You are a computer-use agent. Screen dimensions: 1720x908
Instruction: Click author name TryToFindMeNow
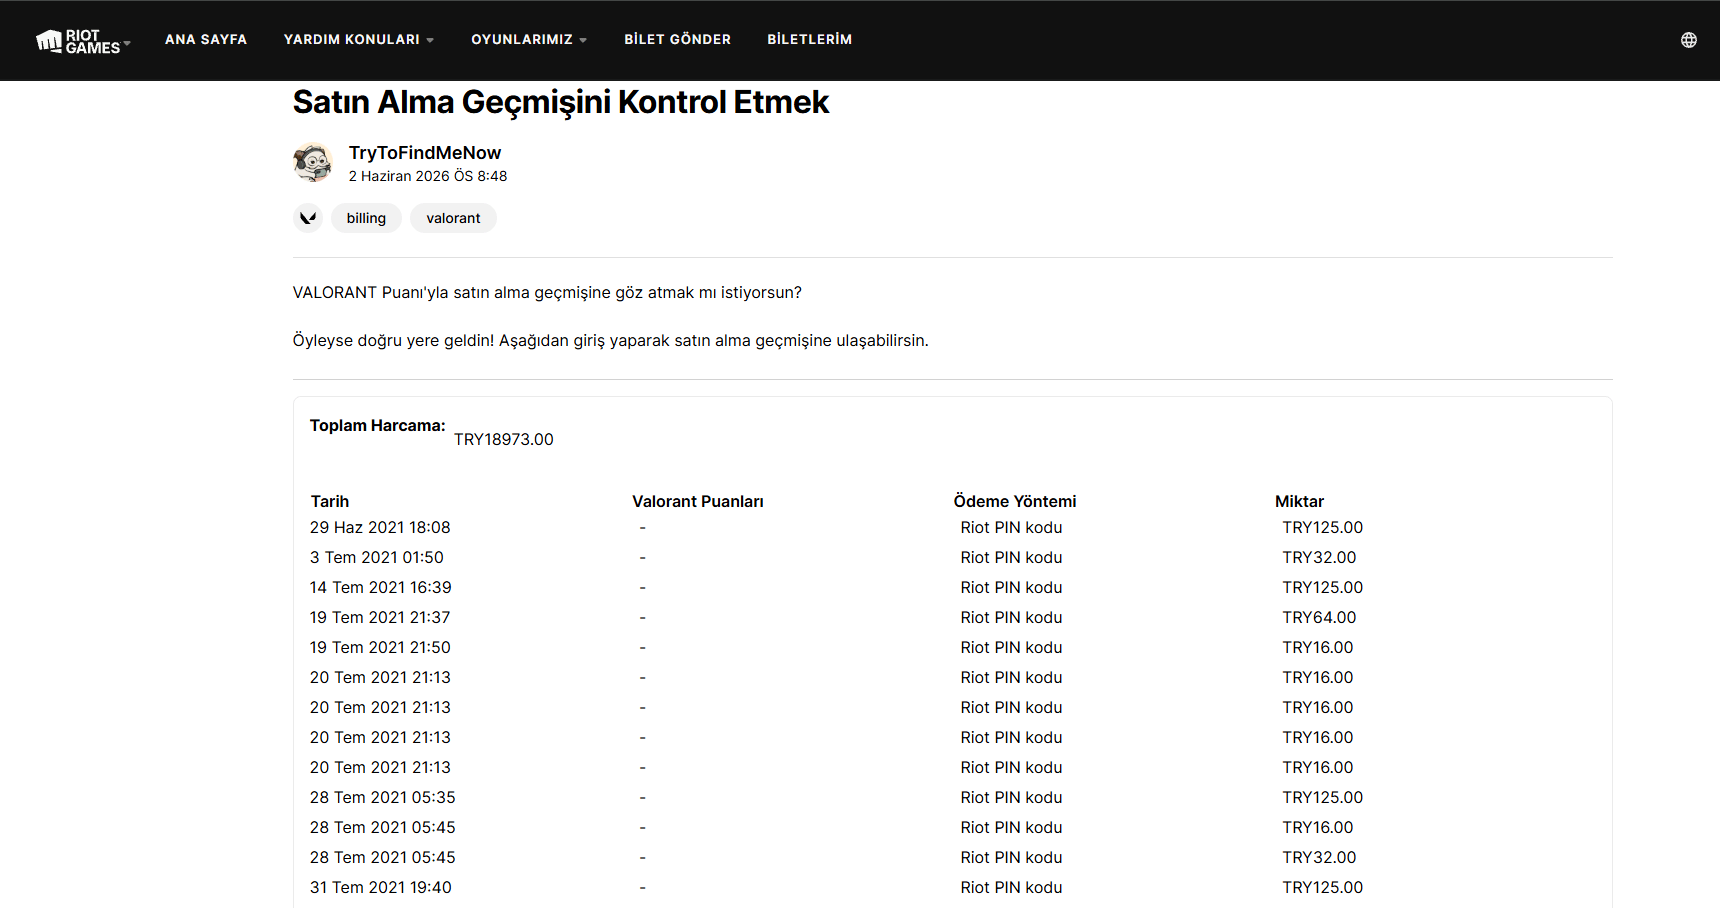(x=425, y=153)
